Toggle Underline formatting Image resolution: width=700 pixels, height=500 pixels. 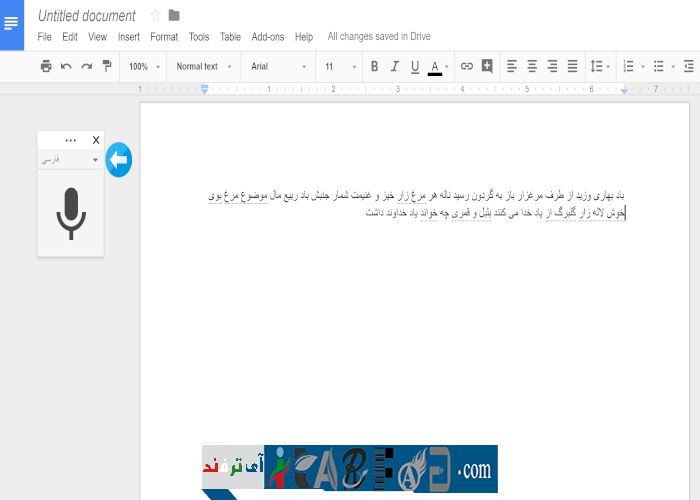coord(414,67)
